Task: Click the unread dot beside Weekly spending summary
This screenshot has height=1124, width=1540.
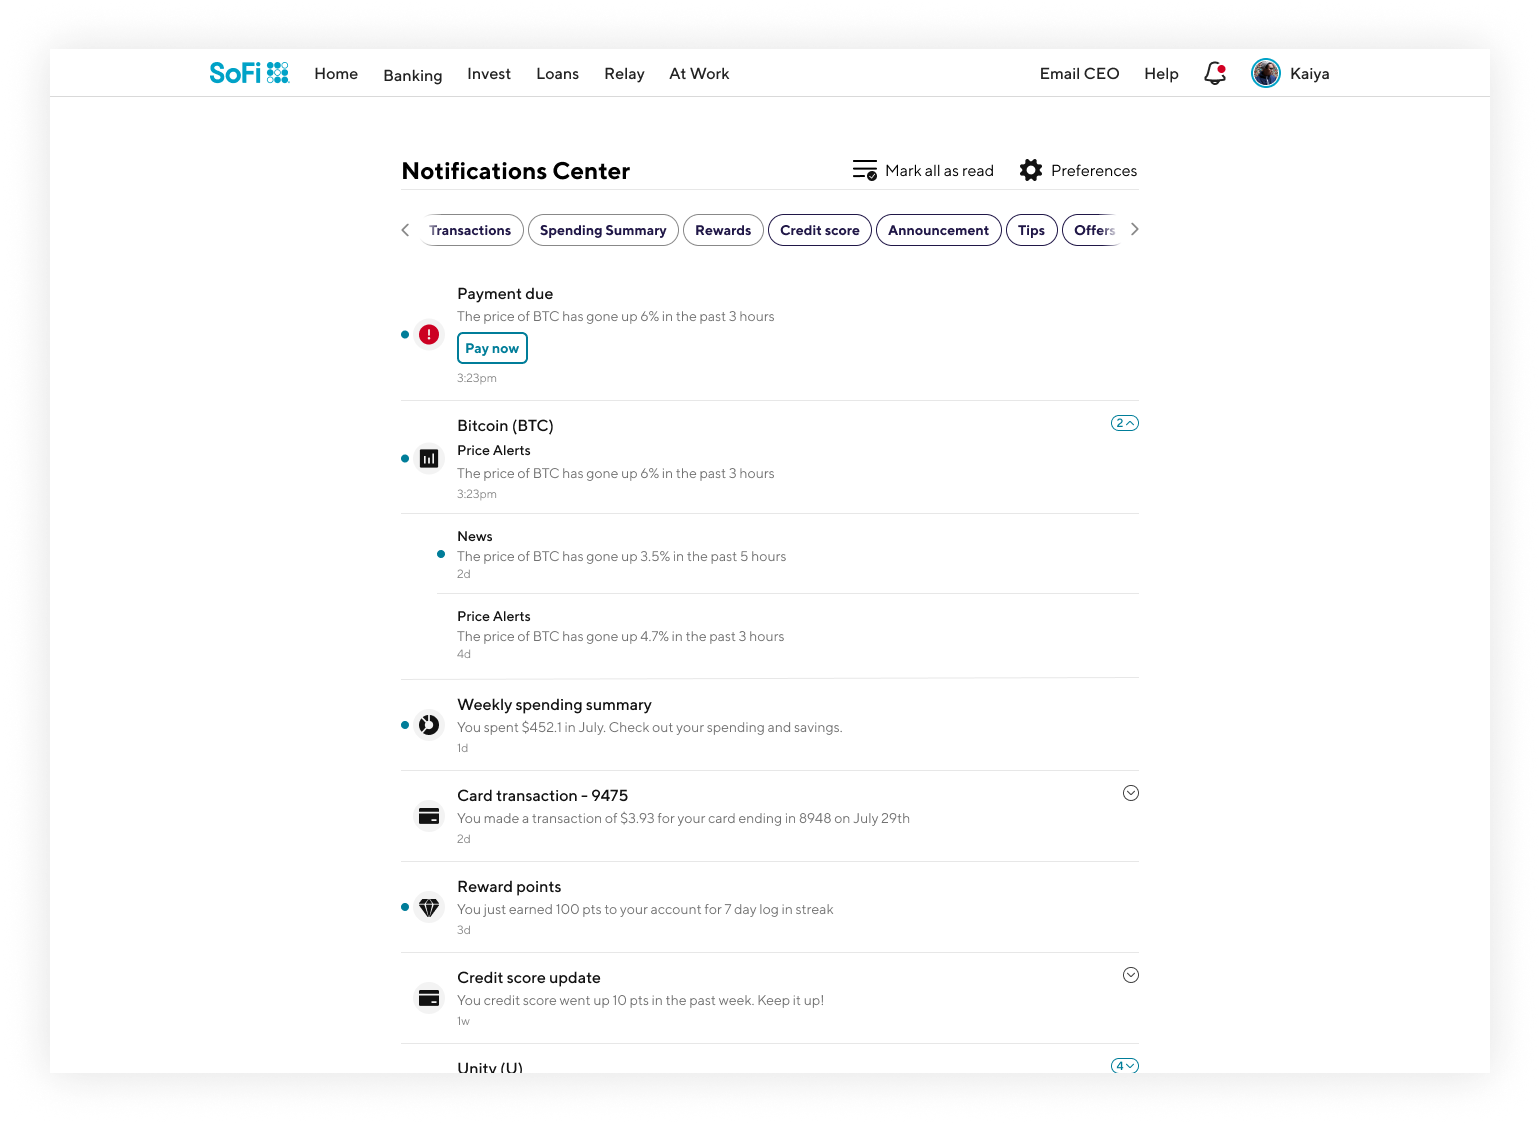Action: pos(405,725)
